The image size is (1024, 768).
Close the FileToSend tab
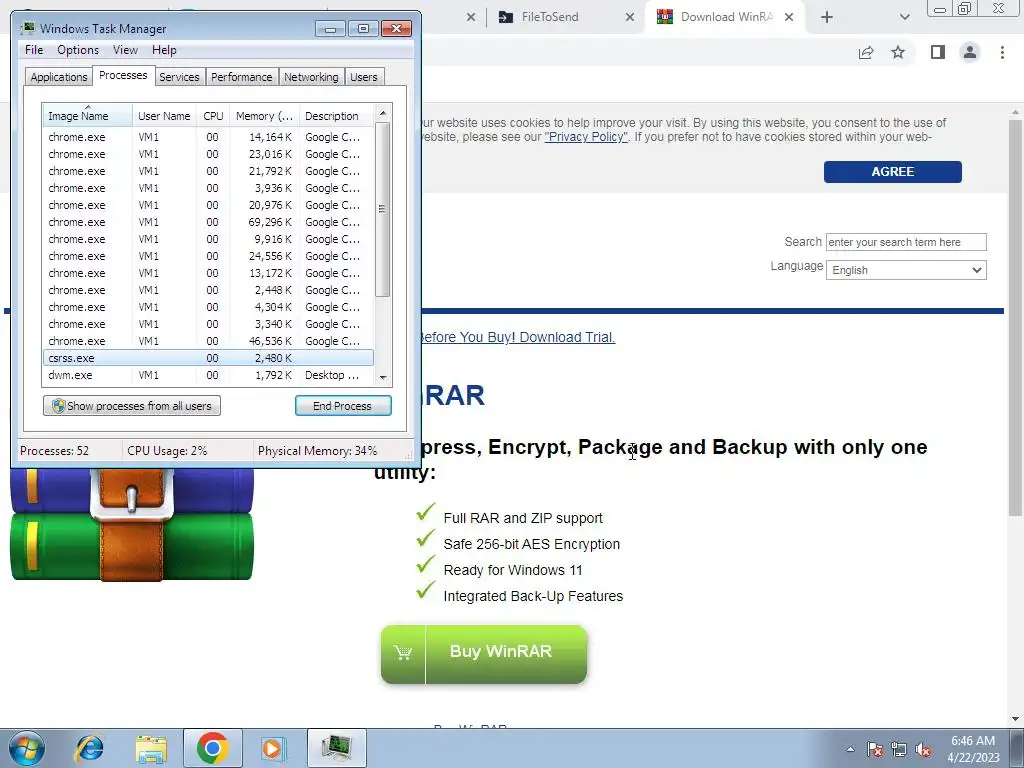coord(630,17)
